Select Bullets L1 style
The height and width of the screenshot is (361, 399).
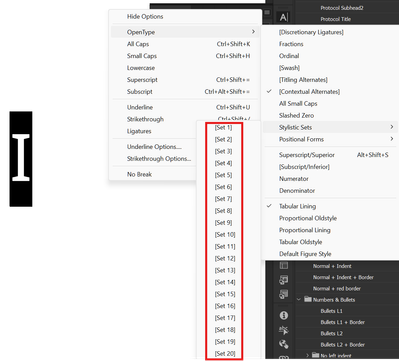coord(331,311)
